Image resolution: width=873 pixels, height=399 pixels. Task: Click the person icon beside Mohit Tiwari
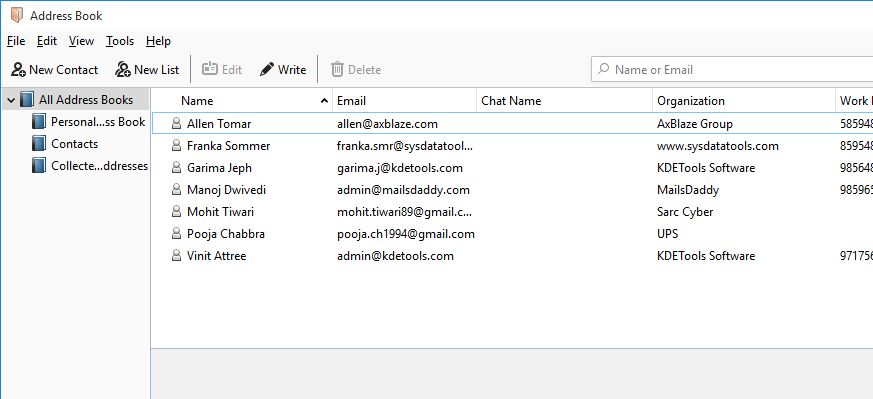pos(176,212)
